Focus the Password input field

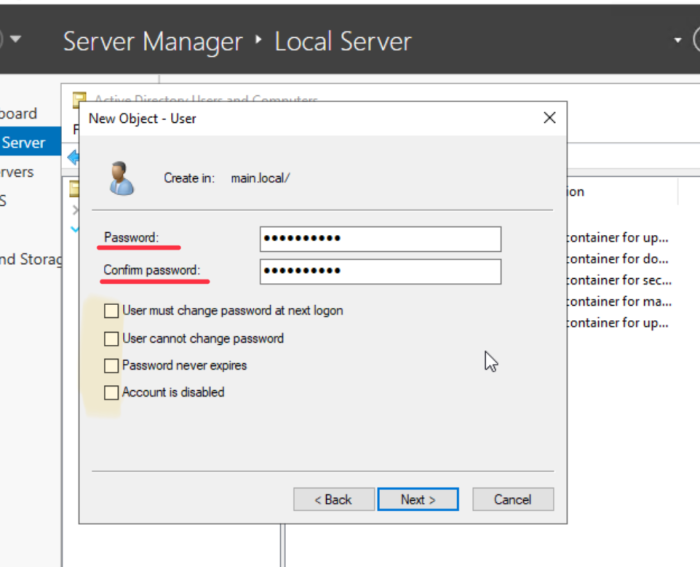point(380,239)
